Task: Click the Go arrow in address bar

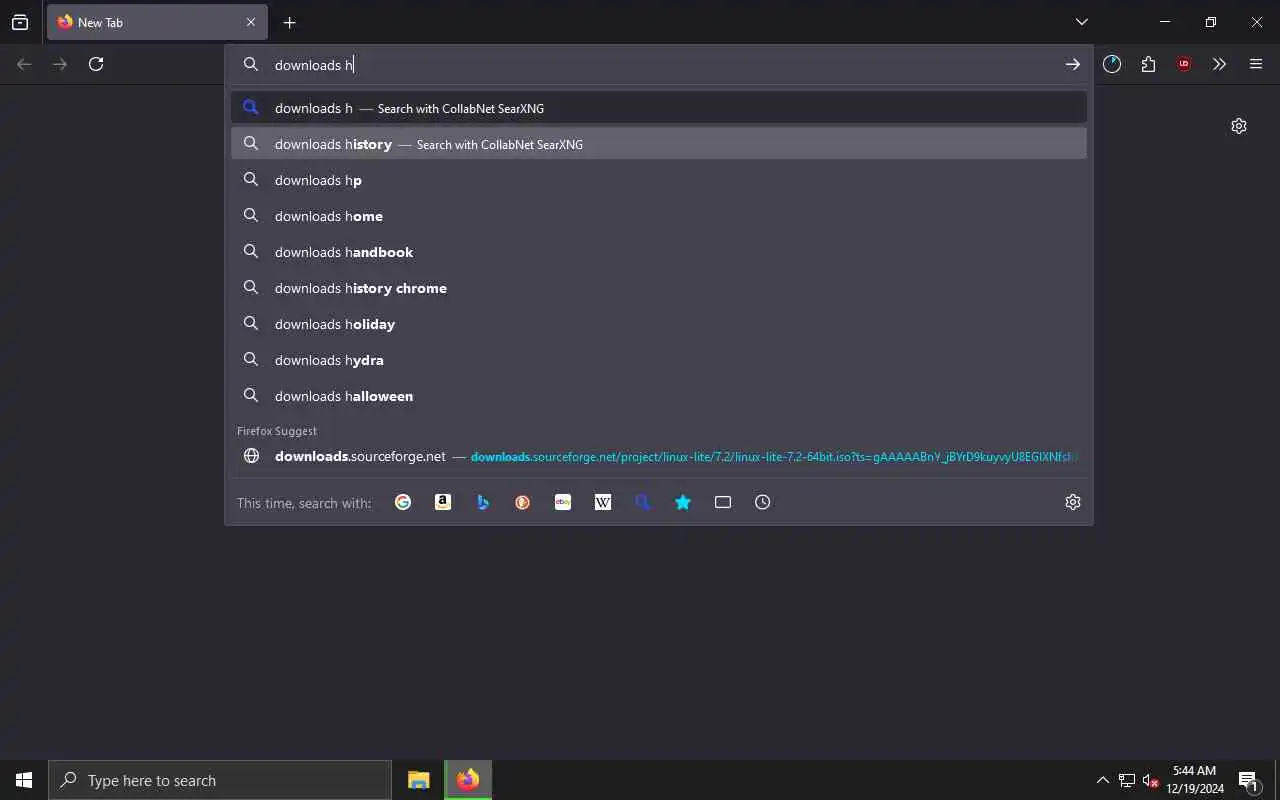Action: [x=1072, y=64]
